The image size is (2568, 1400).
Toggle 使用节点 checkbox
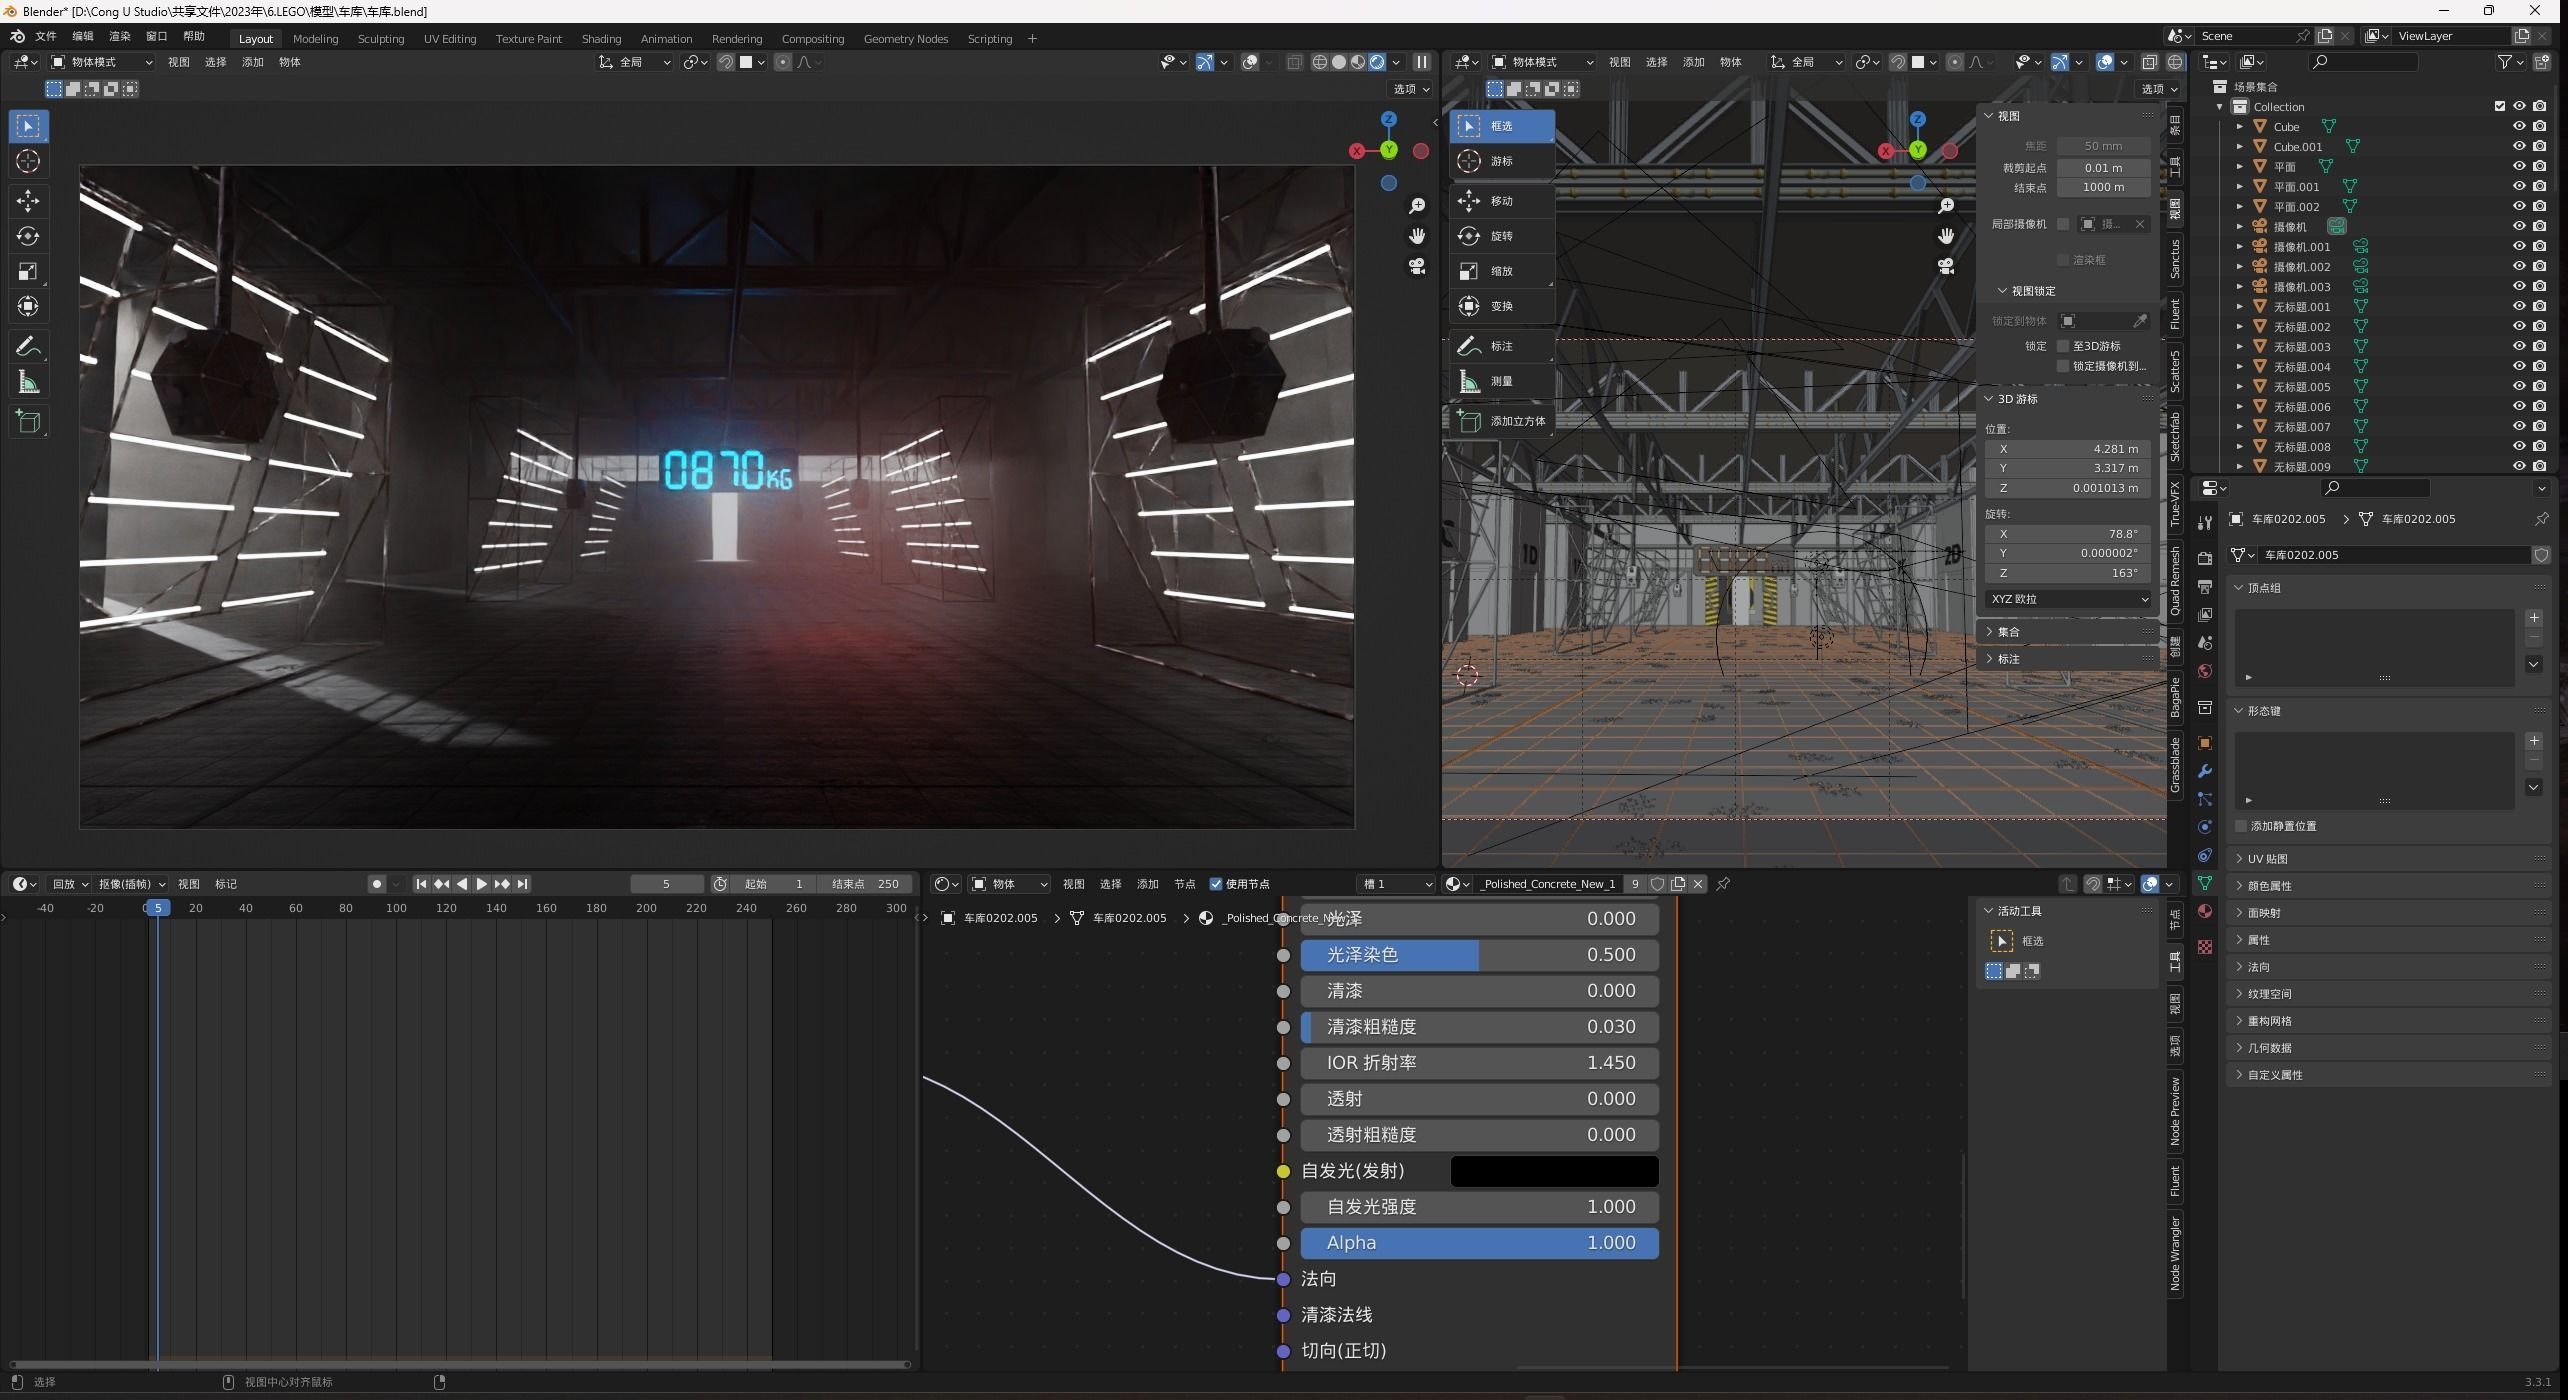click(1216, 884)
